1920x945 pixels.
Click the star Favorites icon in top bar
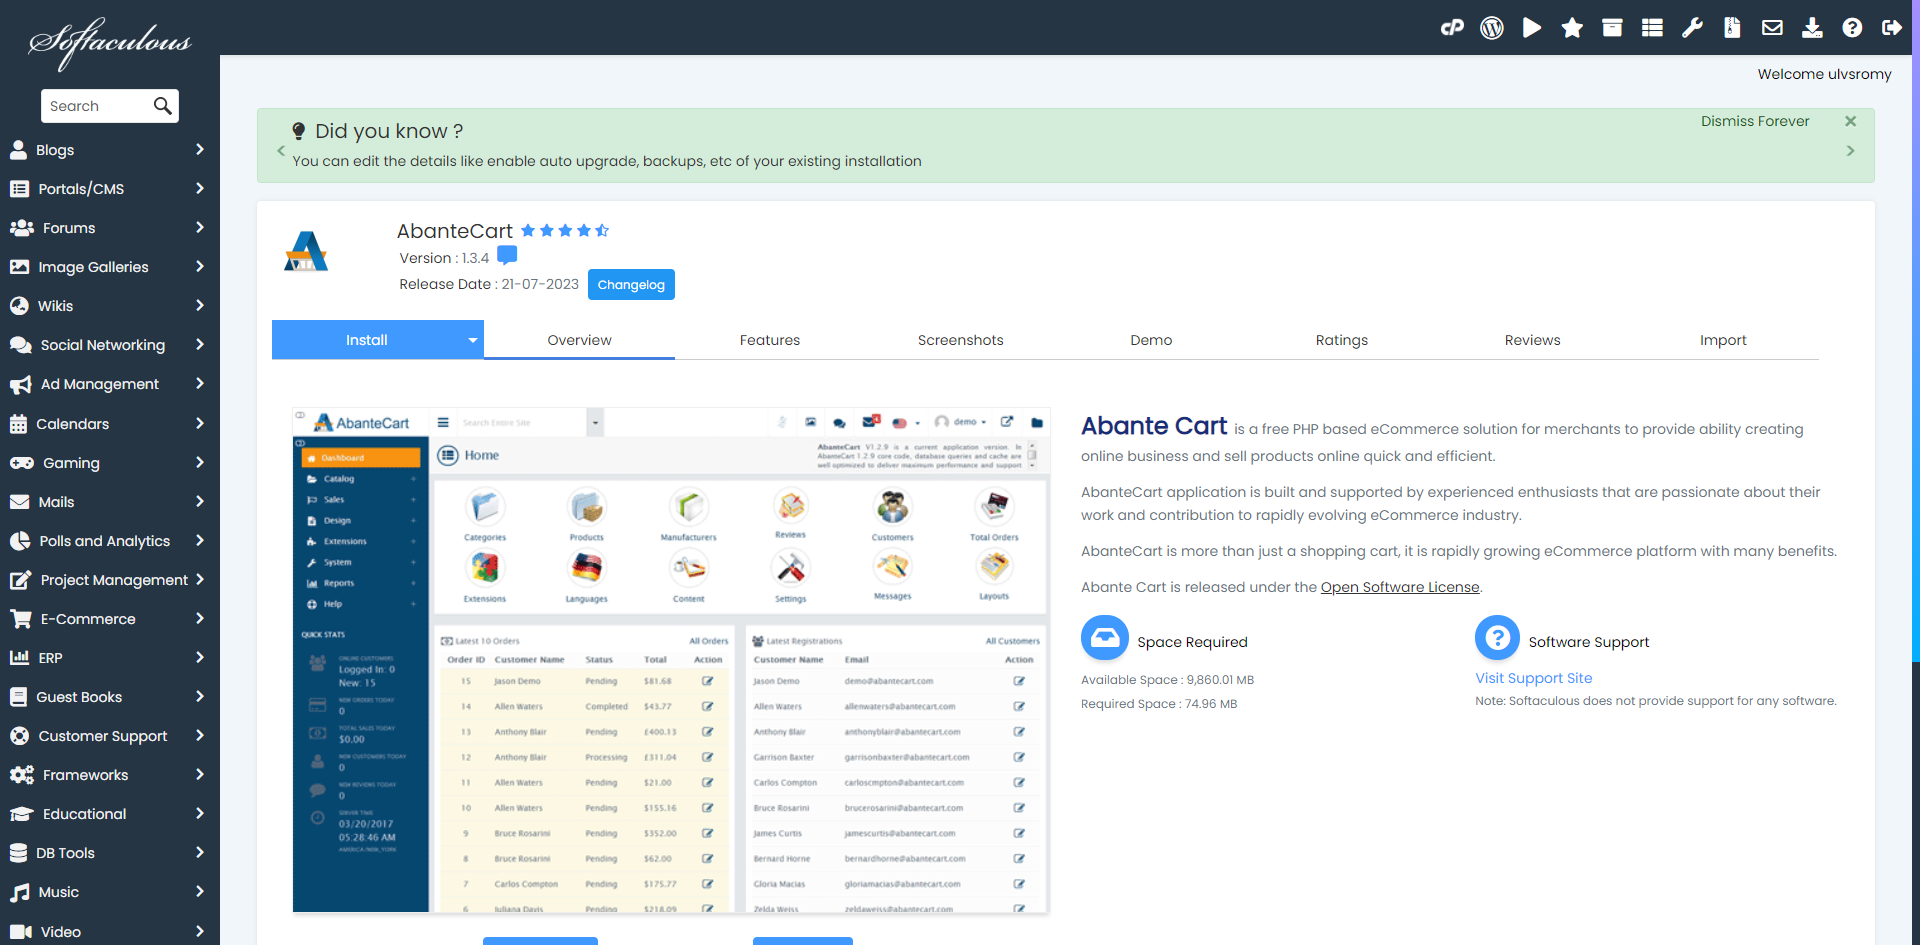(x=1572, y=27)
